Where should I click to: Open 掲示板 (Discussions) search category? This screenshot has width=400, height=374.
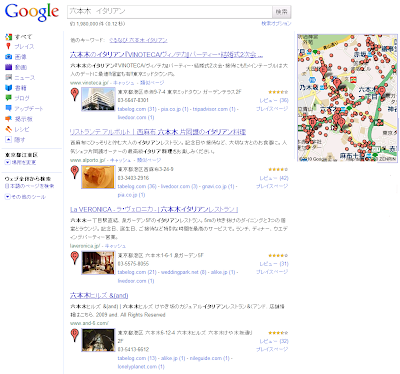pos(23,119)
